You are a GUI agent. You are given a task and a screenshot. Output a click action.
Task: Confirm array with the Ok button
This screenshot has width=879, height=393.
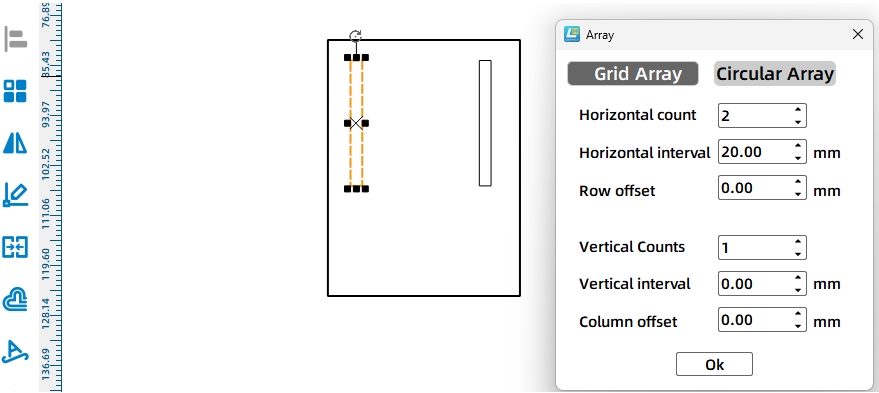pos(714,364)
